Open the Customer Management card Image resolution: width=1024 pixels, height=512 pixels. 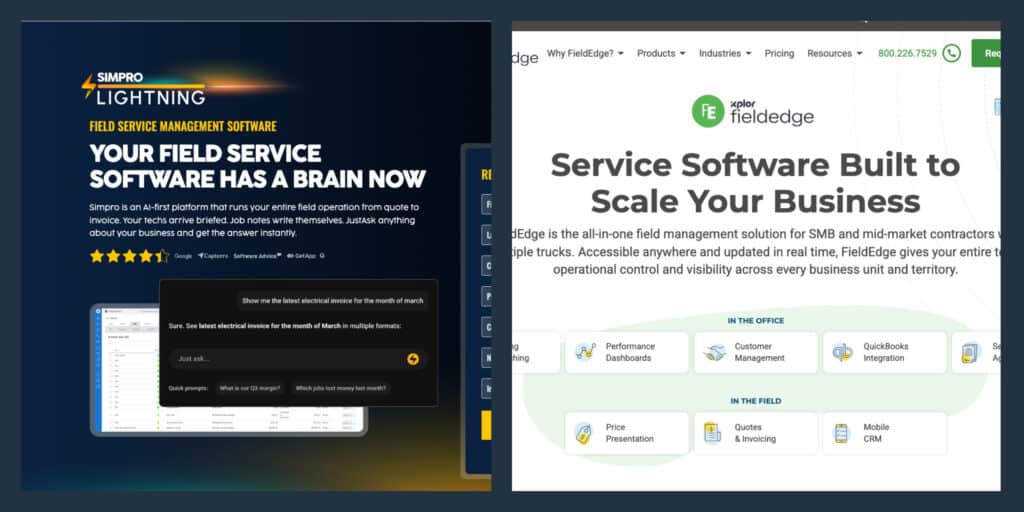coord(756,353)
